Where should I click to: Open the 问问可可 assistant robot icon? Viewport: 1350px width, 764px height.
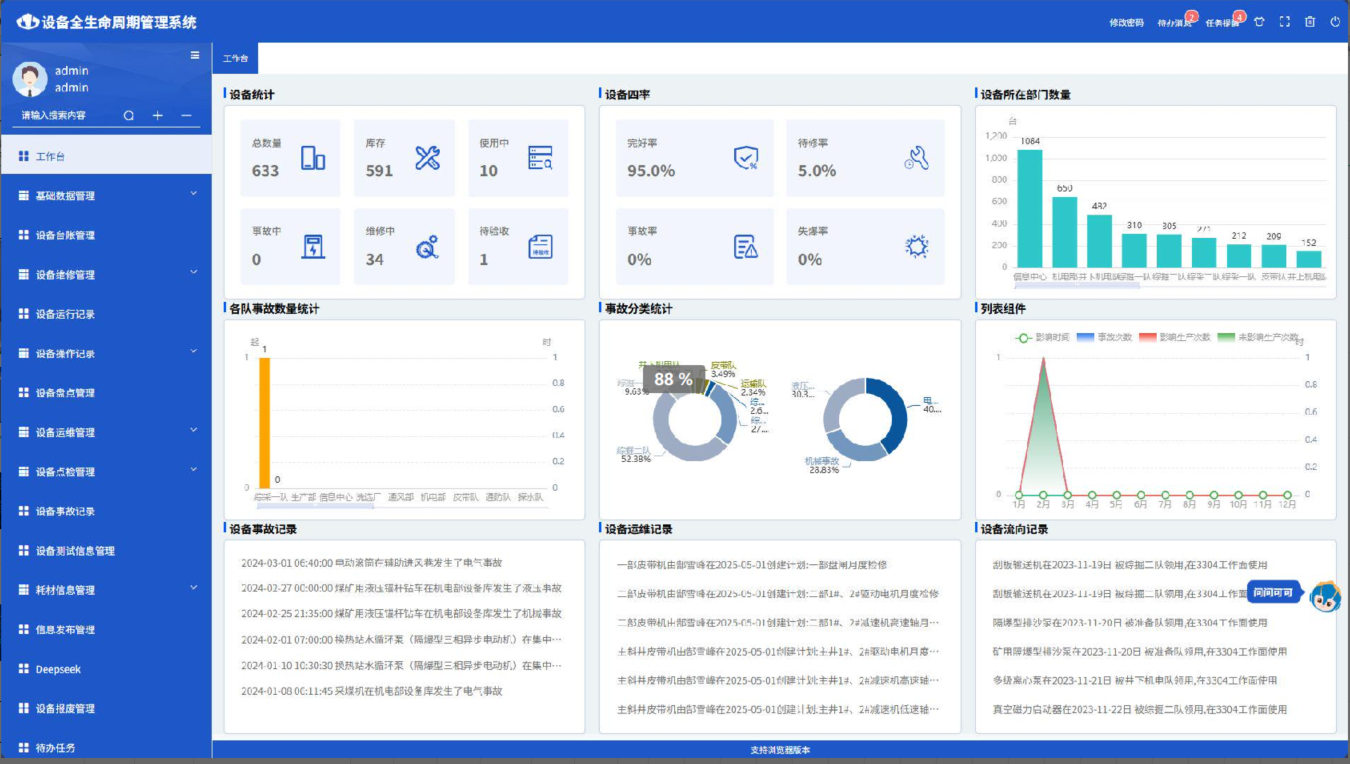point(1325,596)
